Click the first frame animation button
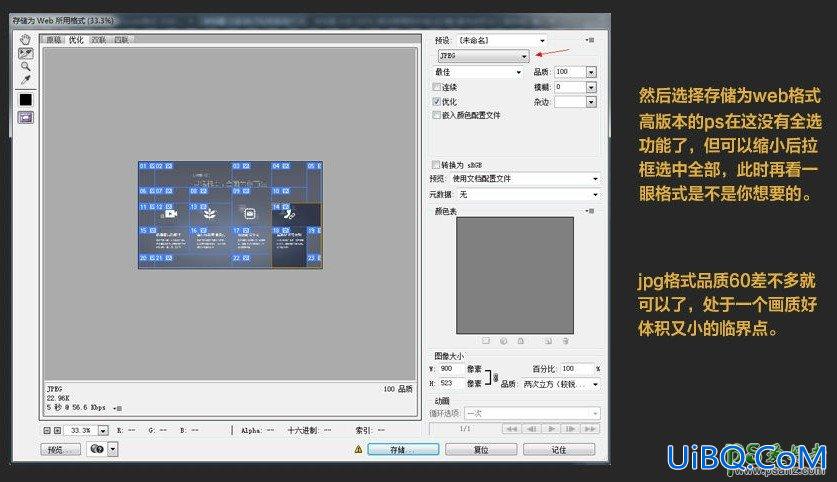This screenshot has width=837, height=482. [x=511, y=429]
